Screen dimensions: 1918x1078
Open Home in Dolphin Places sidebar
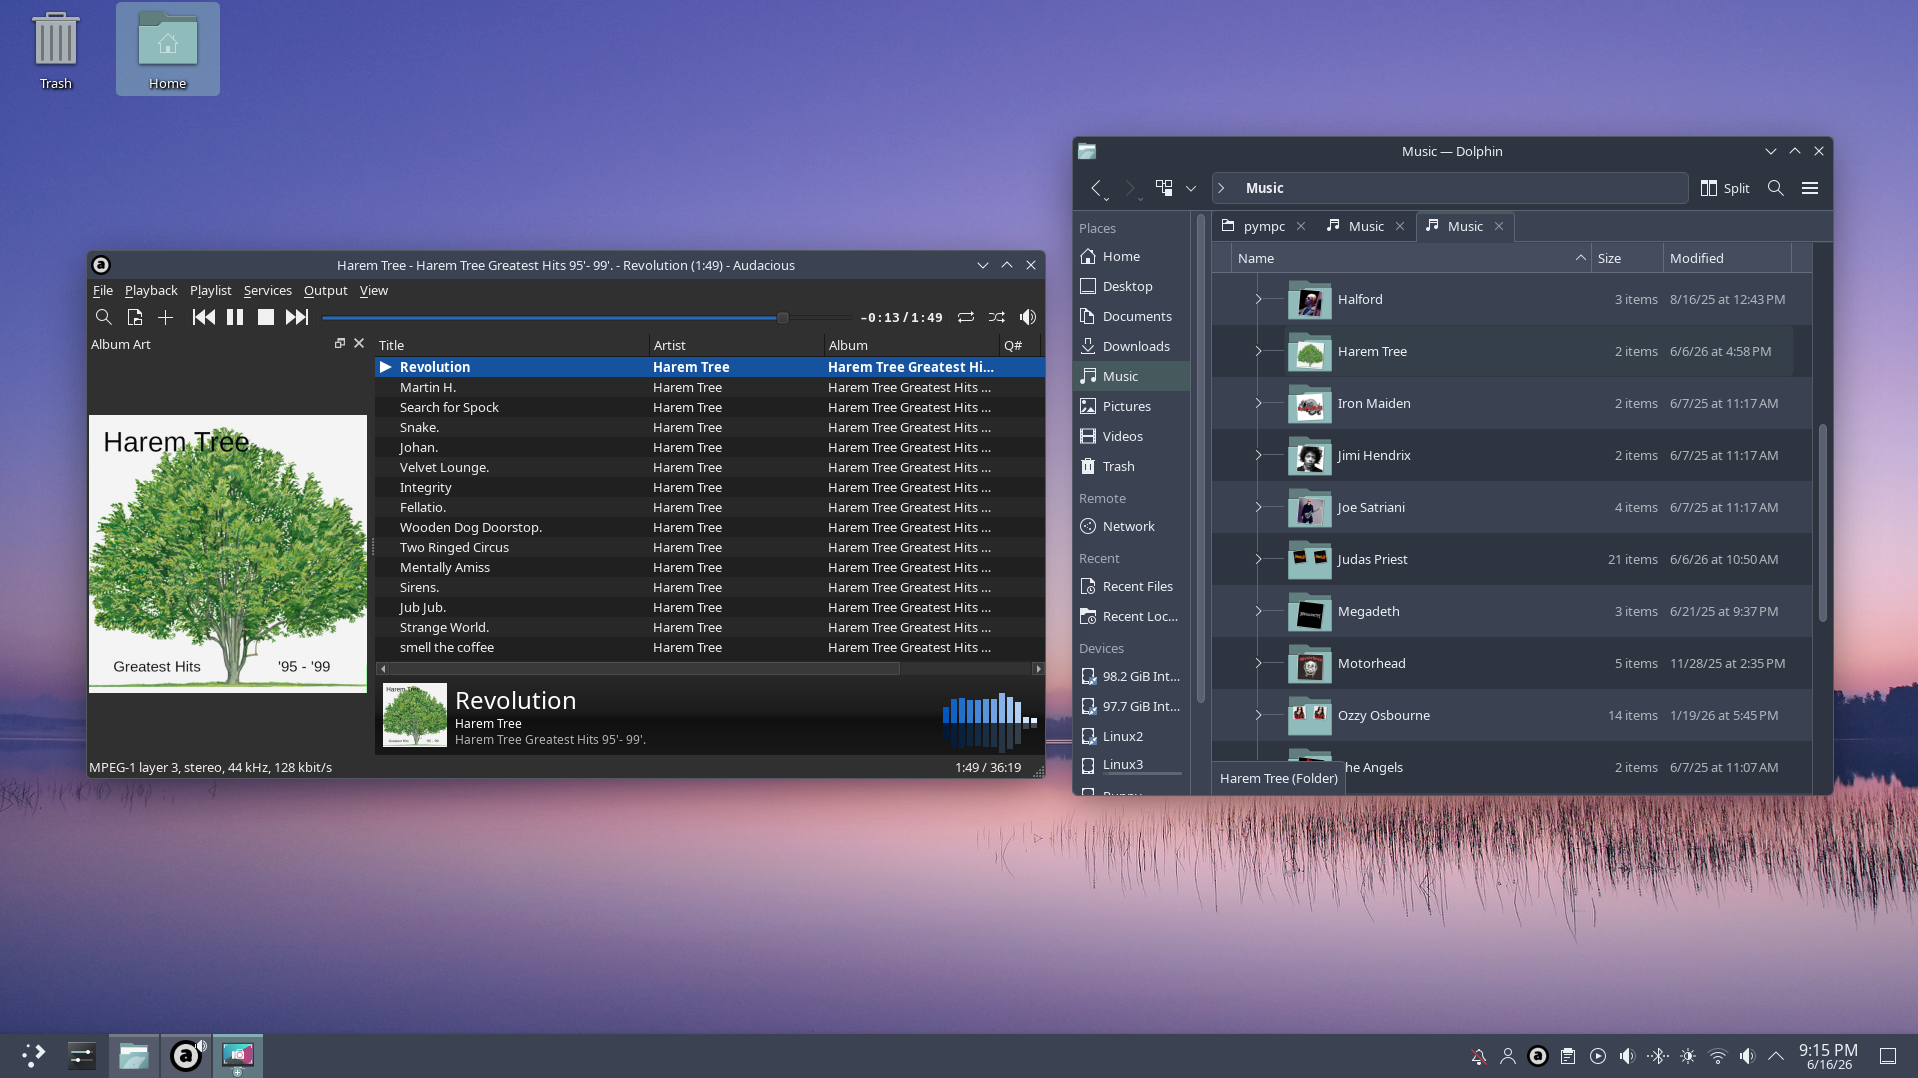point(1132,256)
